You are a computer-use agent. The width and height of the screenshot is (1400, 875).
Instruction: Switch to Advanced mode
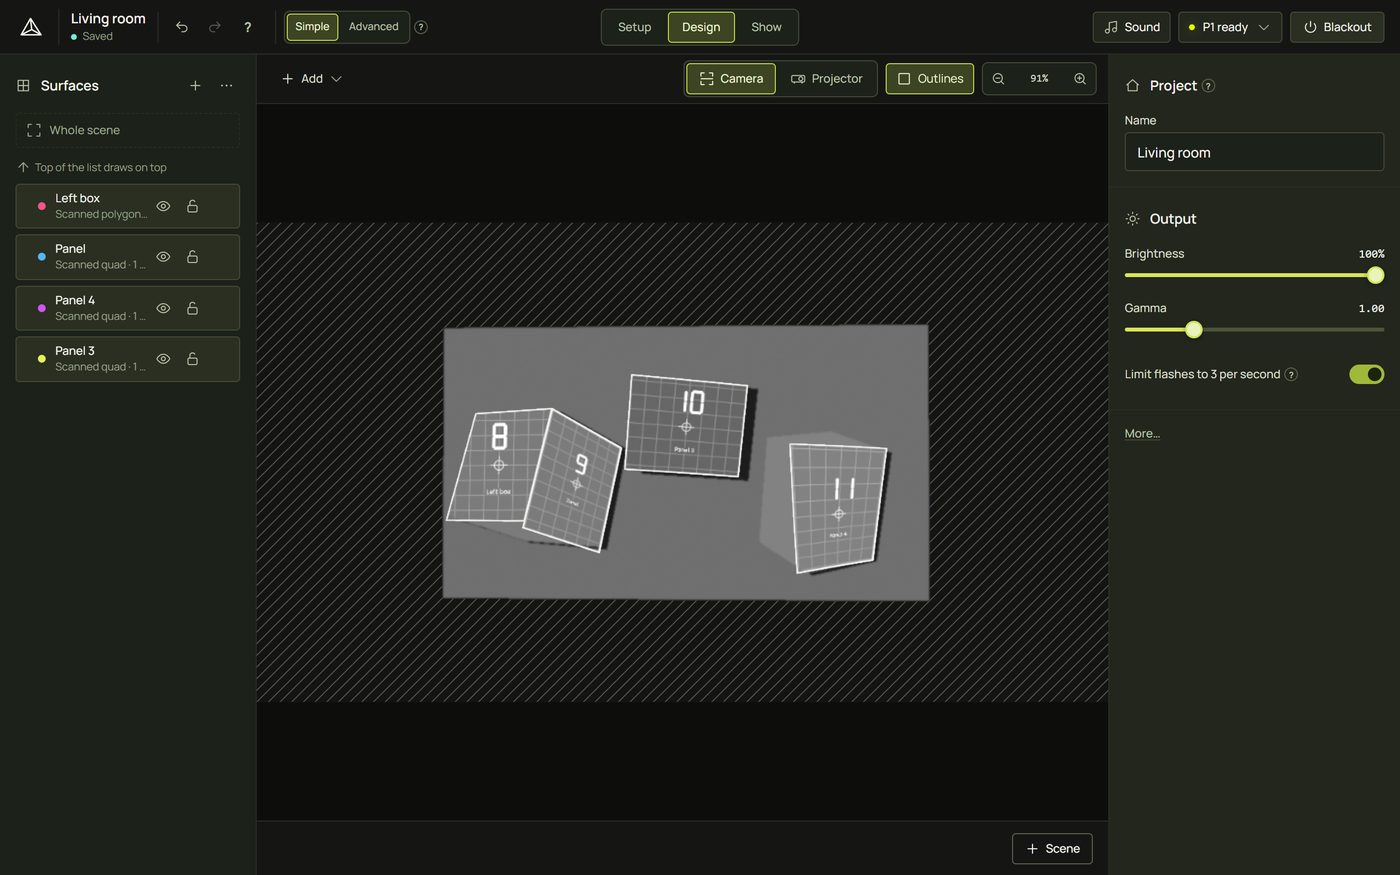[x=373, y=27]
